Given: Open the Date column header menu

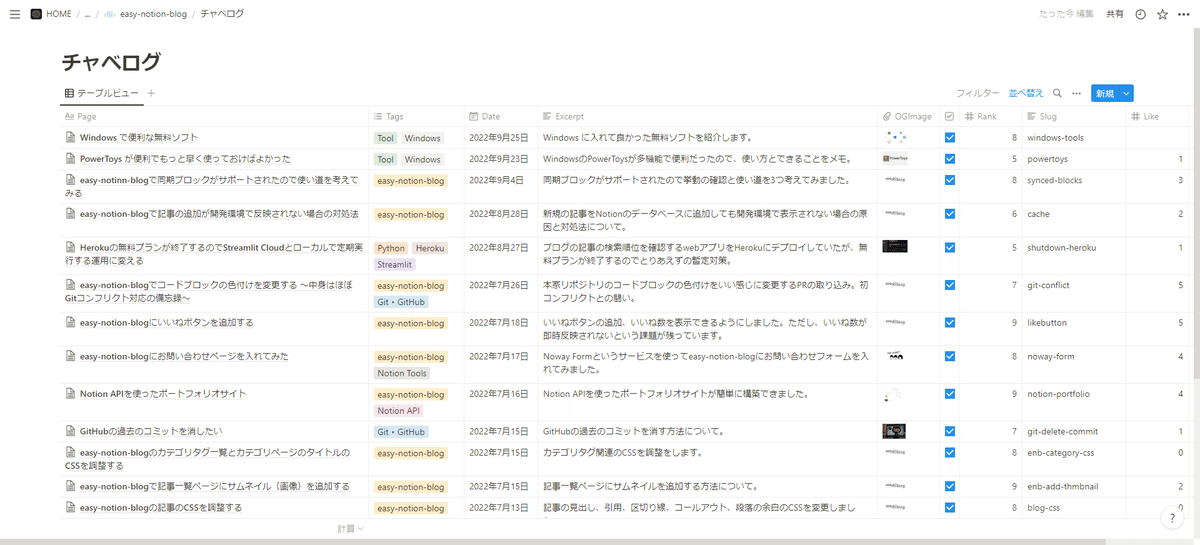Looking at the screenshot, I should (501, 117).
